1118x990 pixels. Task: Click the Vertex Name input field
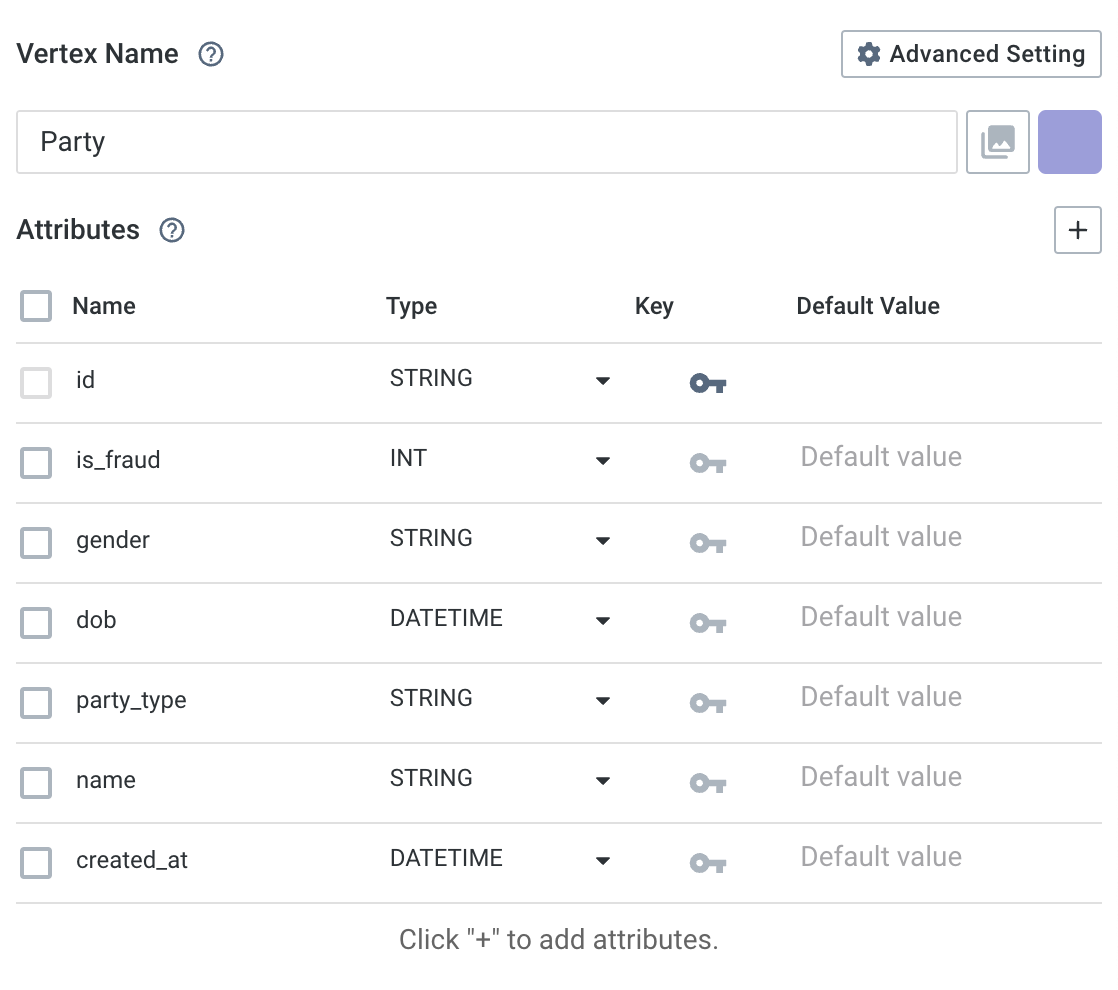(486, 142)
